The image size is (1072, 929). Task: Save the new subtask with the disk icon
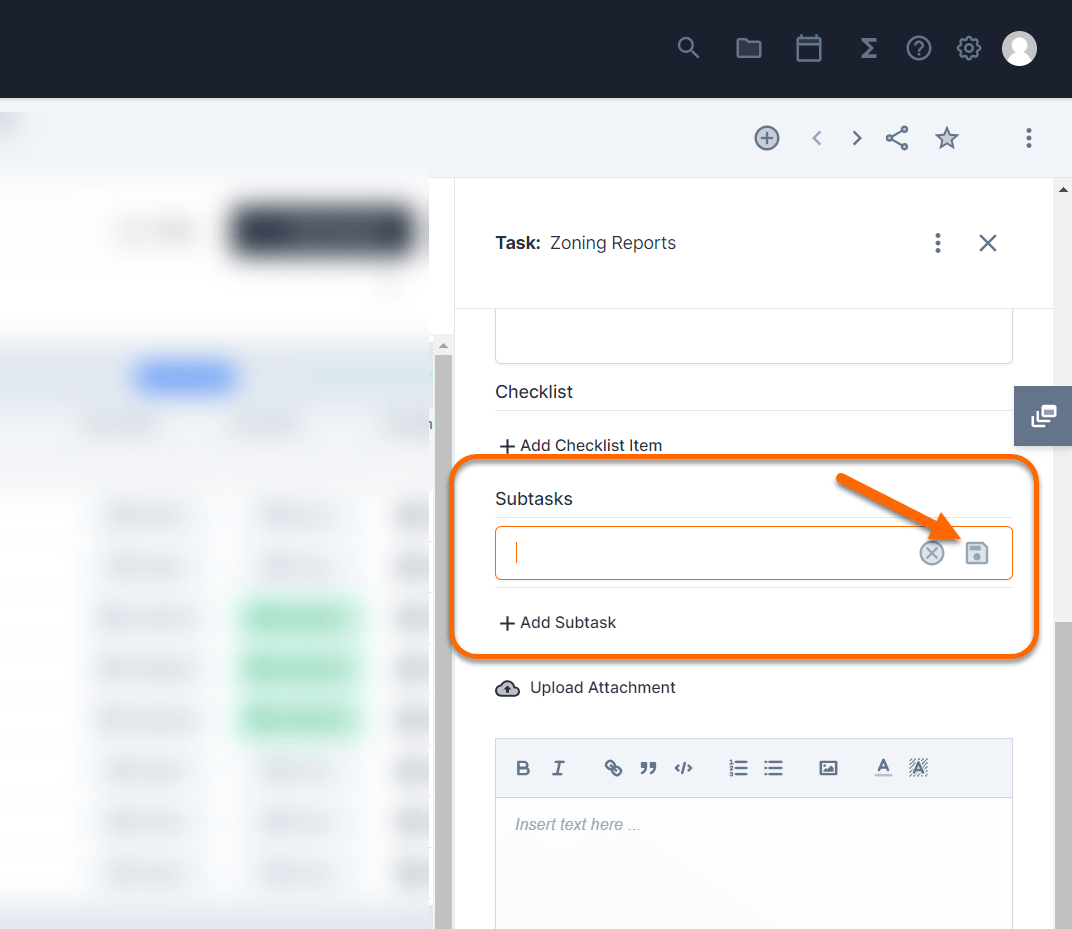pos(977,552)
